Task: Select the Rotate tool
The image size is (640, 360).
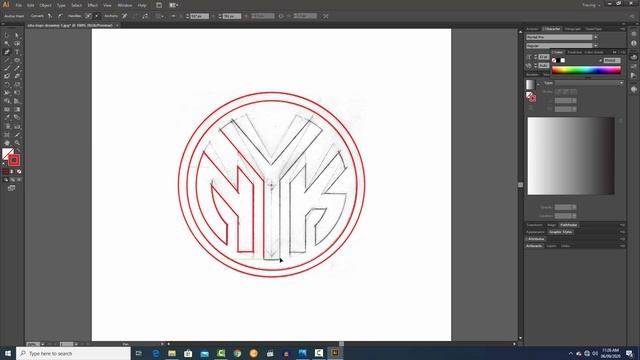Action: [x=7, y=85]
